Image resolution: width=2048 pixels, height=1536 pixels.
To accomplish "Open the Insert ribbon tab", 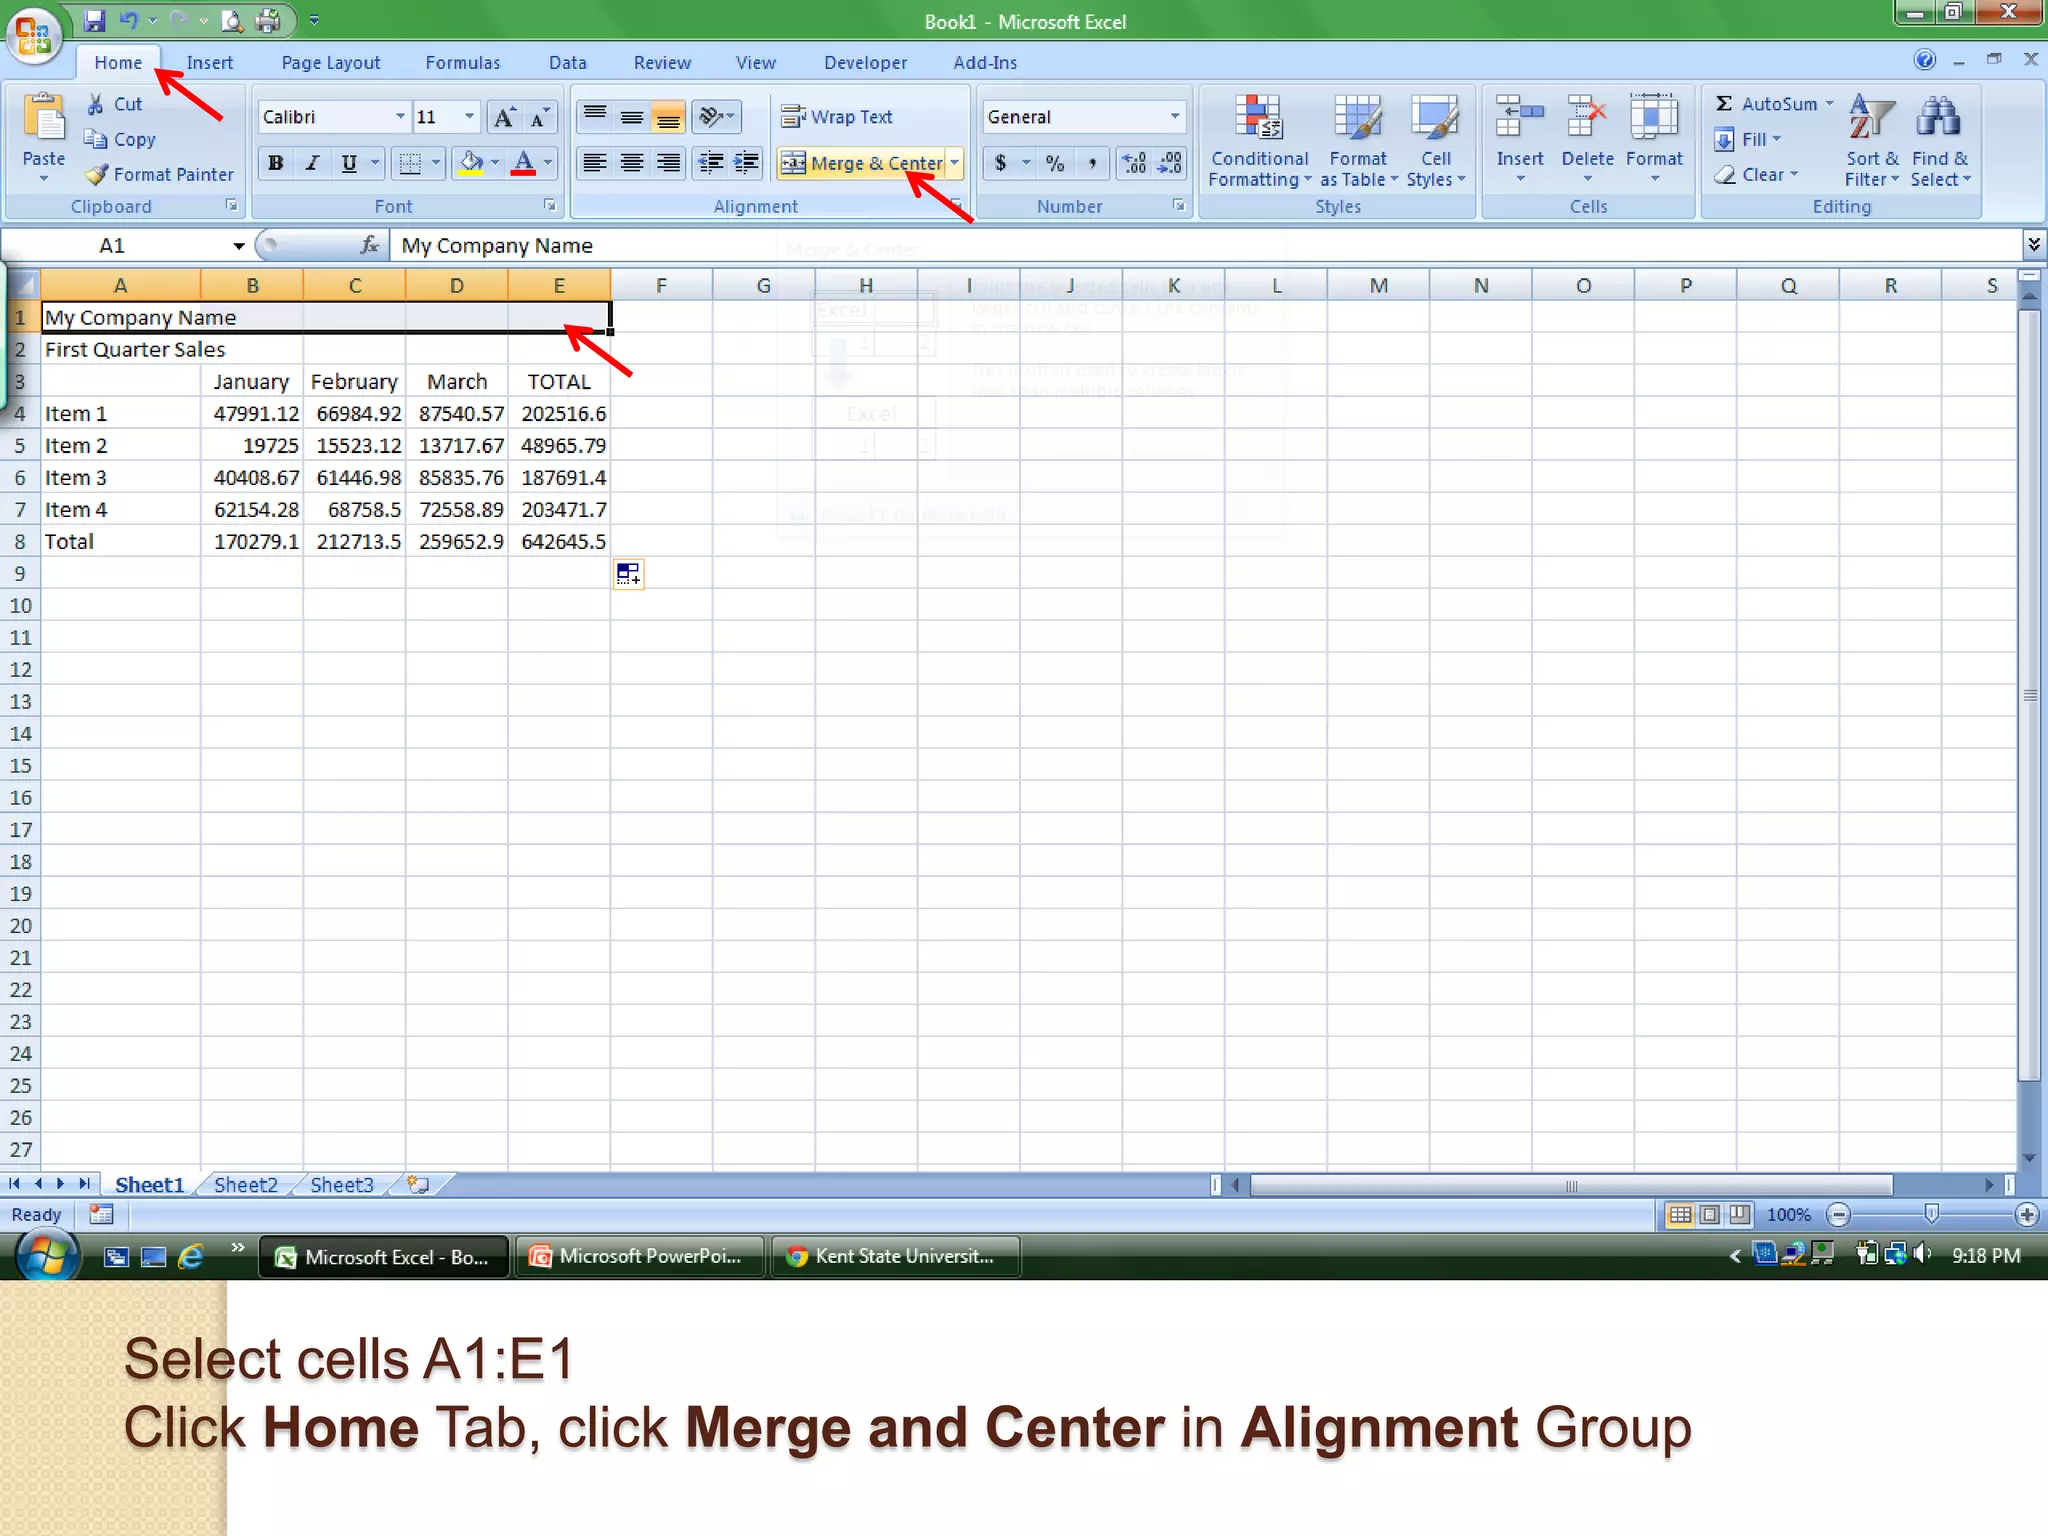I will click(209, 62).
